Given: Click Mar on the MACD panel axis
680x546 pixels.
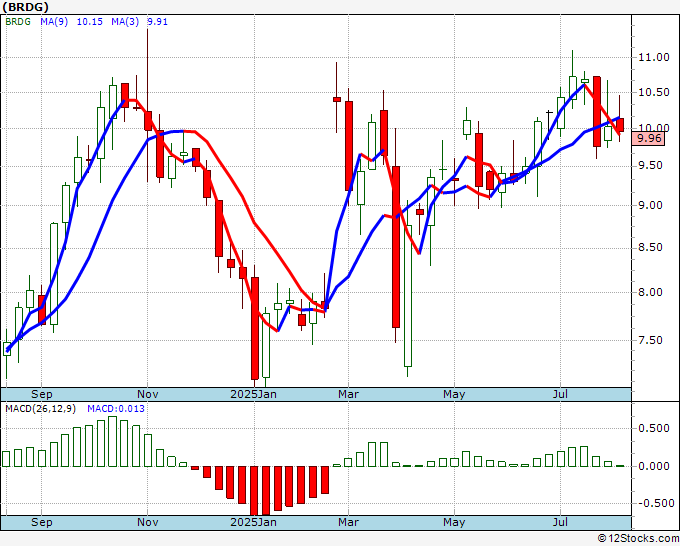Looking at the screenshot, I should (349, 522).
